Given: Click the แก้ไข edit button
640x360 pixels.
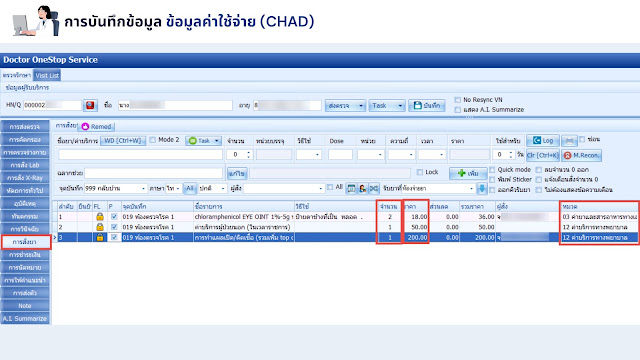Looking at the screenshot, I should (x=237, y=173).
